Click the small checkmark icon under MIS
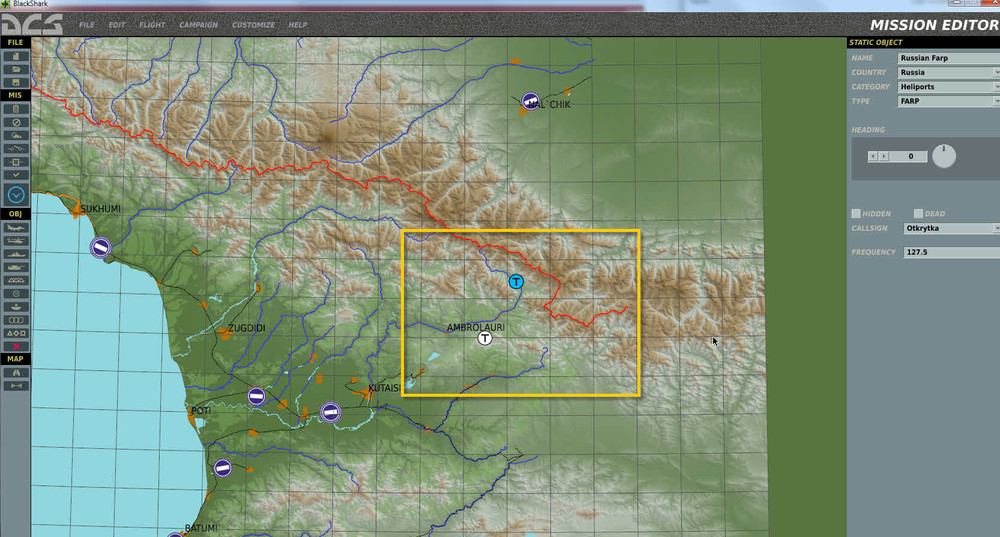Screen dimensions: 1000x537 pyautogui.click(x=16, y=174)
